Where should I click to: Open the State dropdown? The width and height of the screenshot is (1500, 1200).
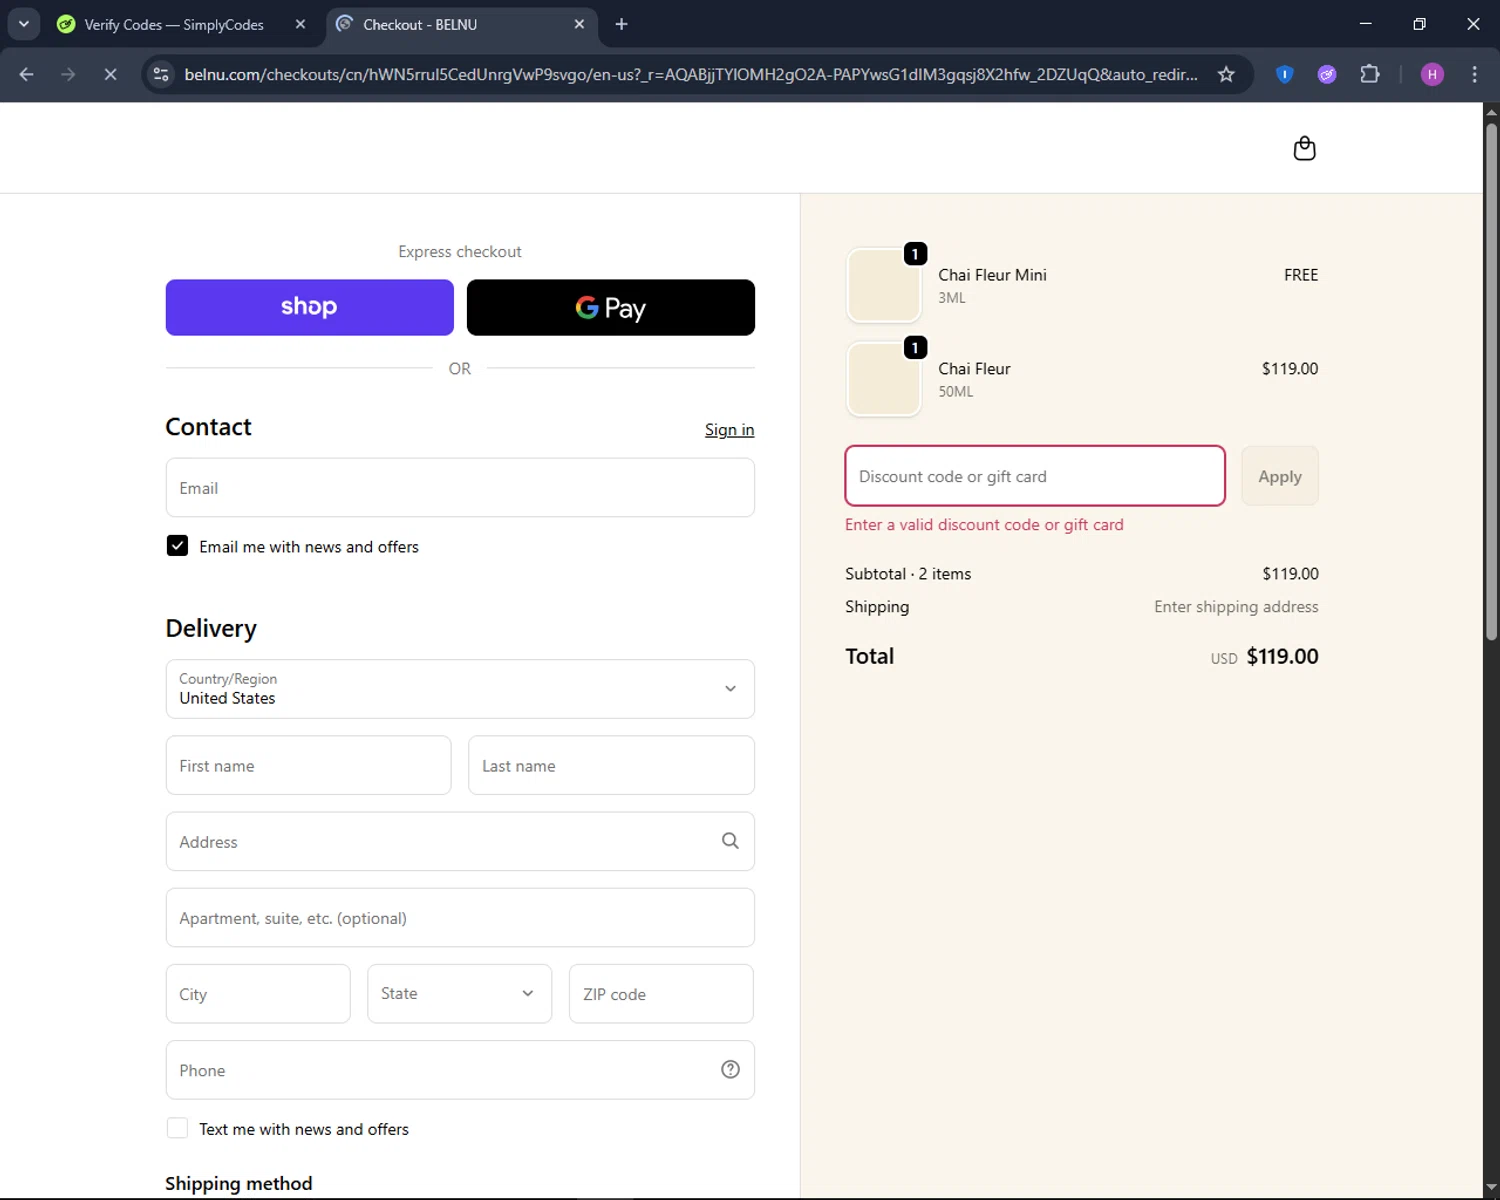coord(459,993)
